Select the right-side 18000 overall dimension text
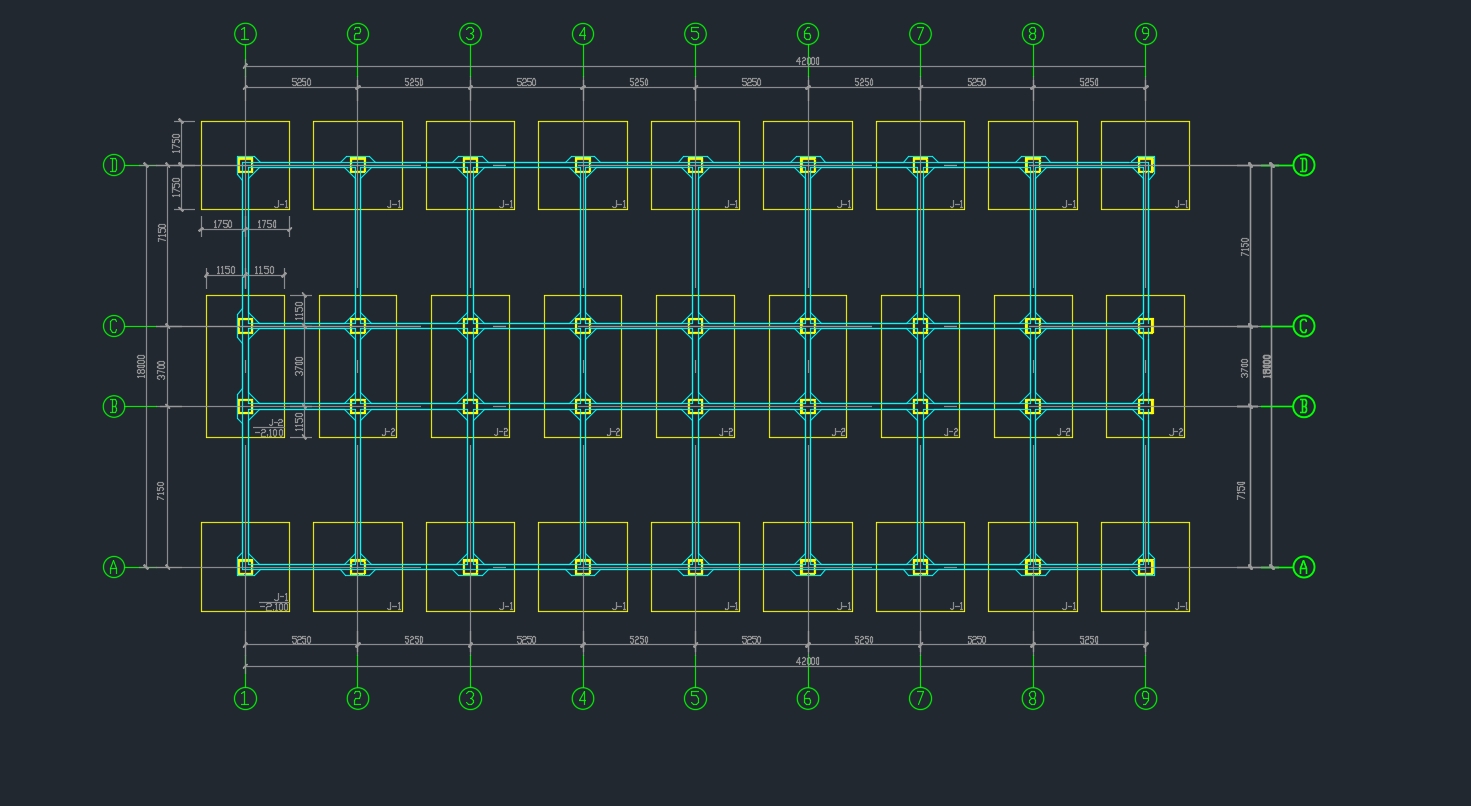The width and height of the screenshot is (1471, 806). coord(1267,366)
